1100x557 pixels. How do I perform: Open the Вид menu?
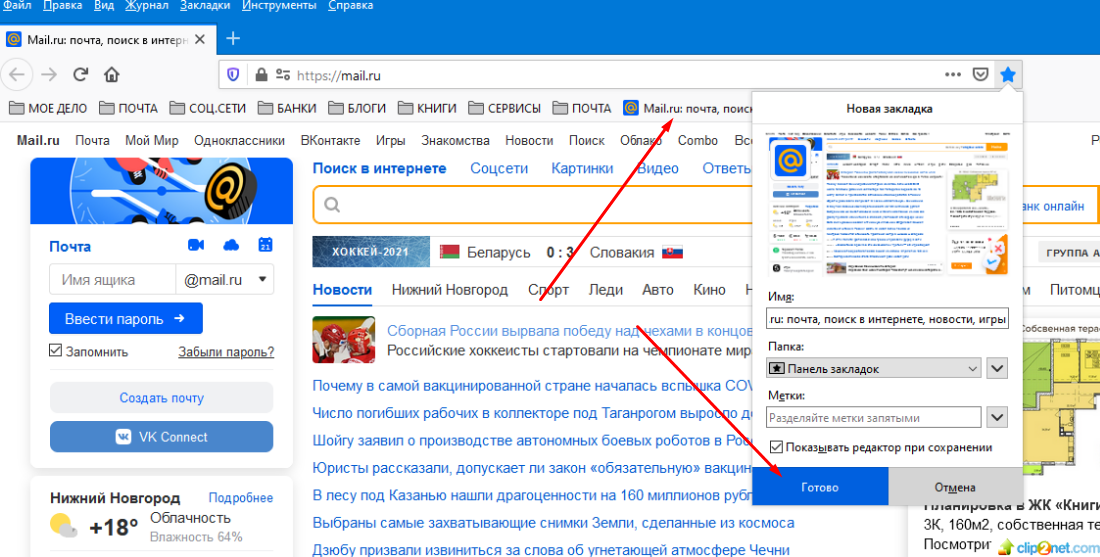[x=104, y=6]
